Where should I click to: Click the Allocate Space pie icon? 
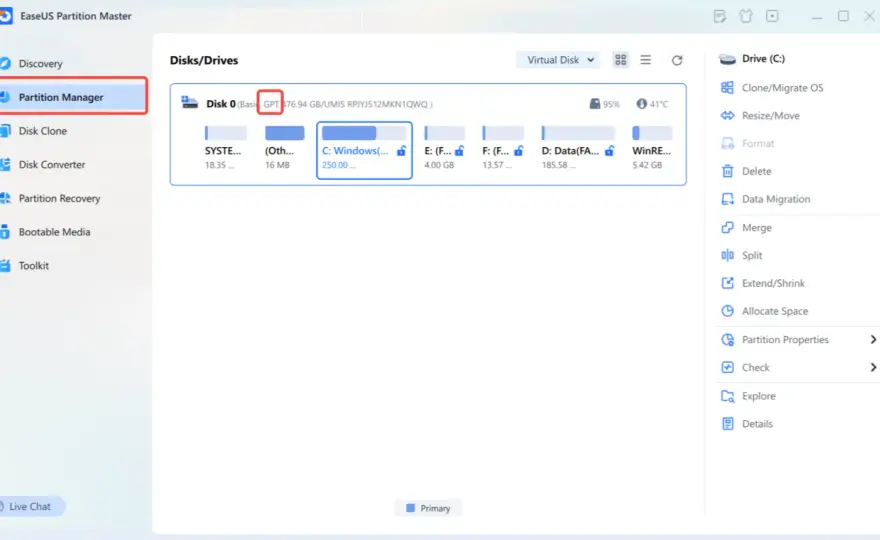(x=727, y=311)
